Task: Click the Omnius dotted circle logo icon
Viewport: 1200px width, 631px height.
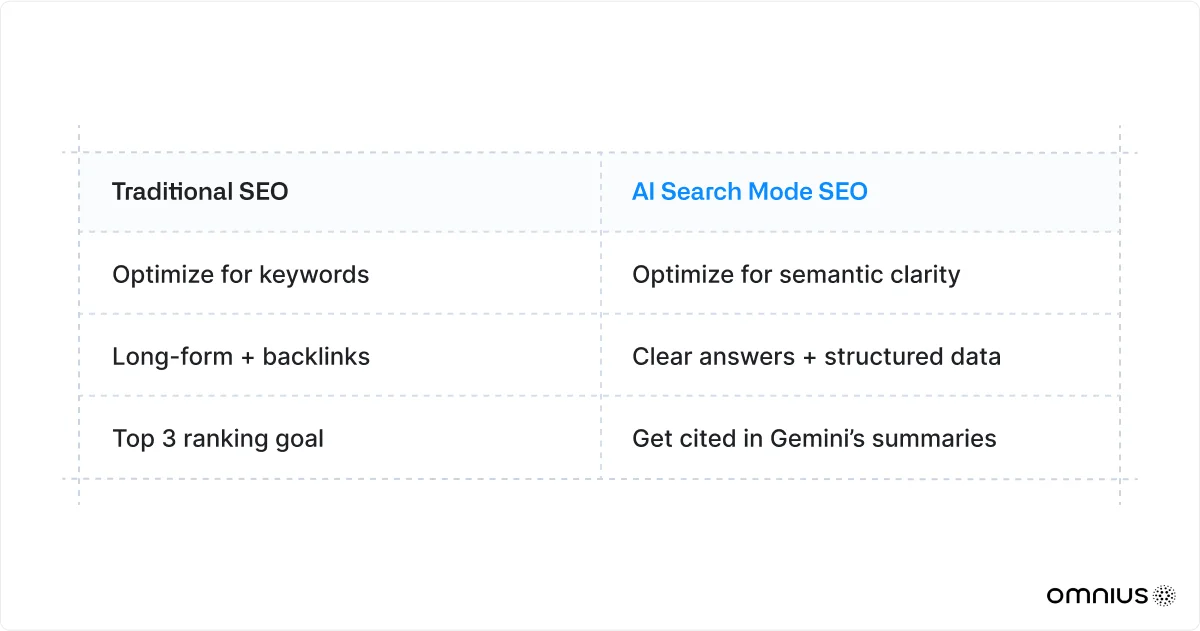Action: coord(1165,595)
